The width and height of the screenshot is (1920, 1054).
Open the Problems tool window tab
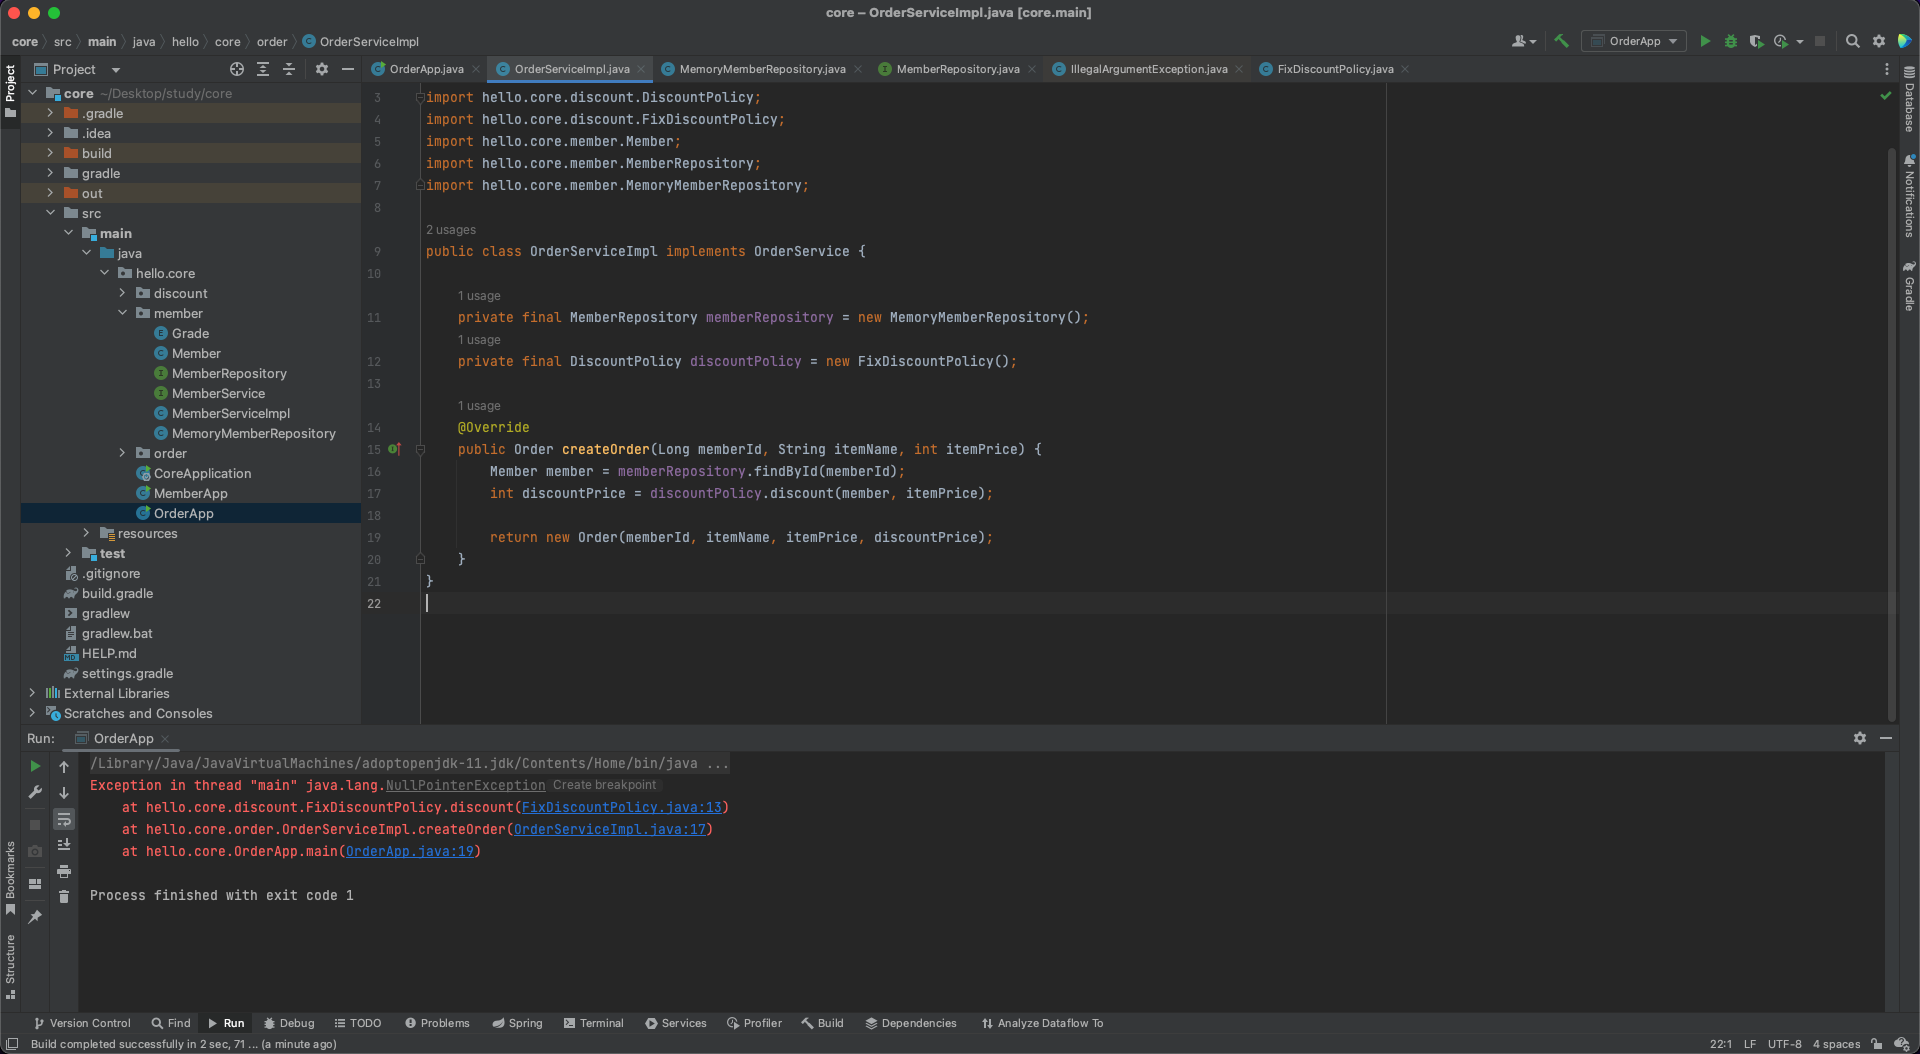pyautogui.click(x=437, y=1023)
